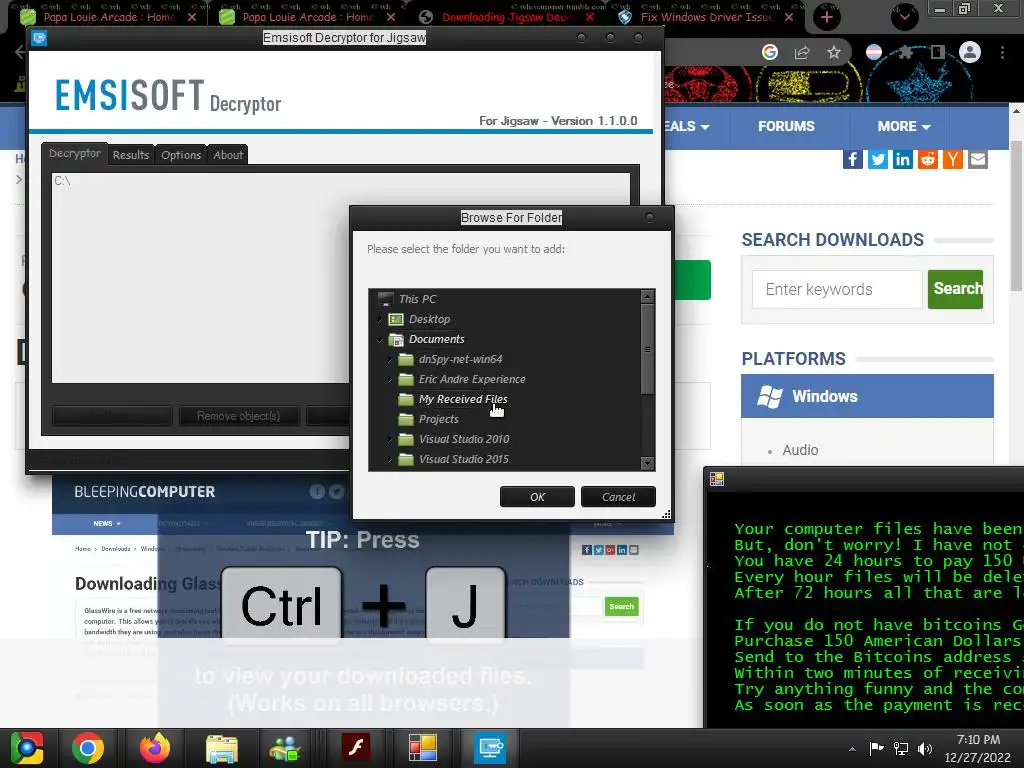Open the Chrome profile avatar

coord(970,52)
